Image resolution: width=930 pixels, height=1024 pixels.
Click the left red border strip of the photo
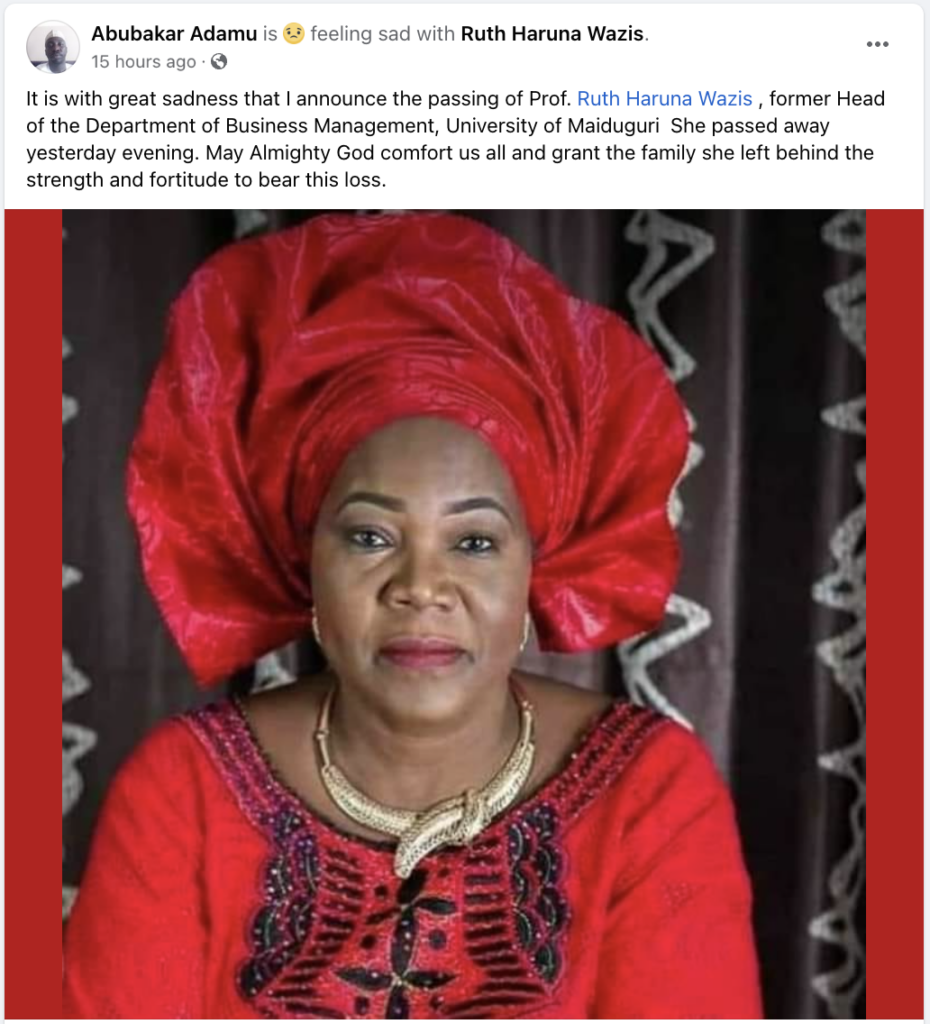pyautogui.click(x=33, y=614)
